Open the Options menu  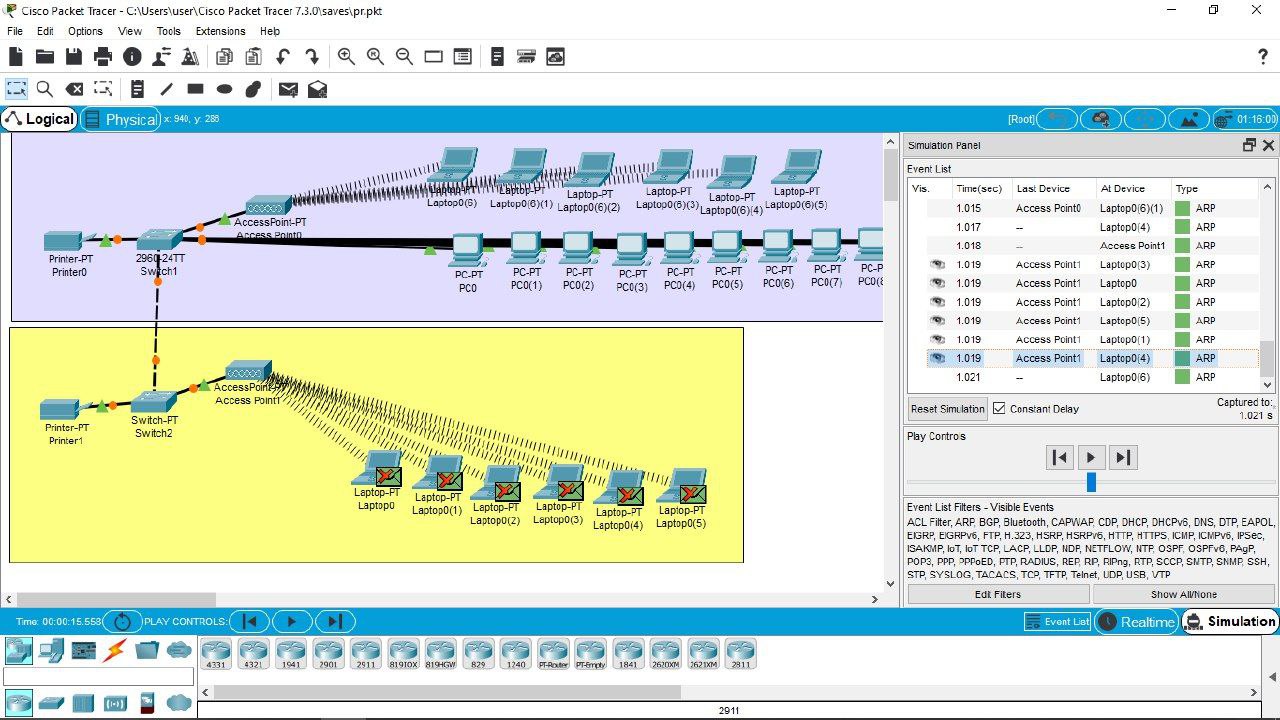85,31
